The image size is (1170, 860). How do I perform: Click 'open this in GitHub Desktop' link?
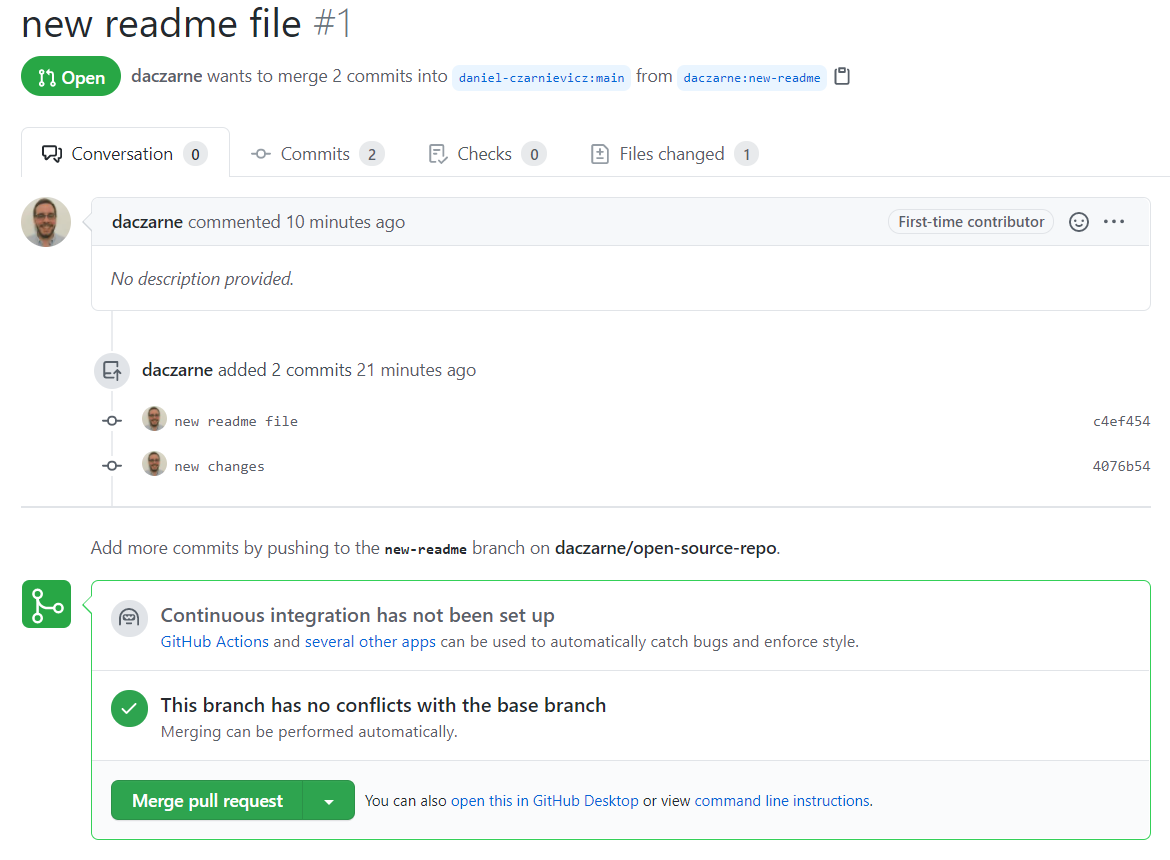click(544, 801)
